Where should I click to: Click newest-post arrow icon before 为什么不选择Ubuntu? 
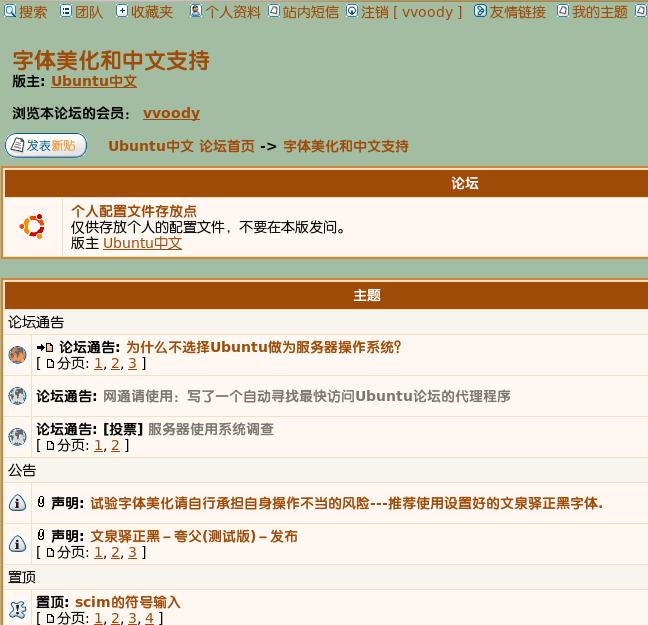coord(45,347)
